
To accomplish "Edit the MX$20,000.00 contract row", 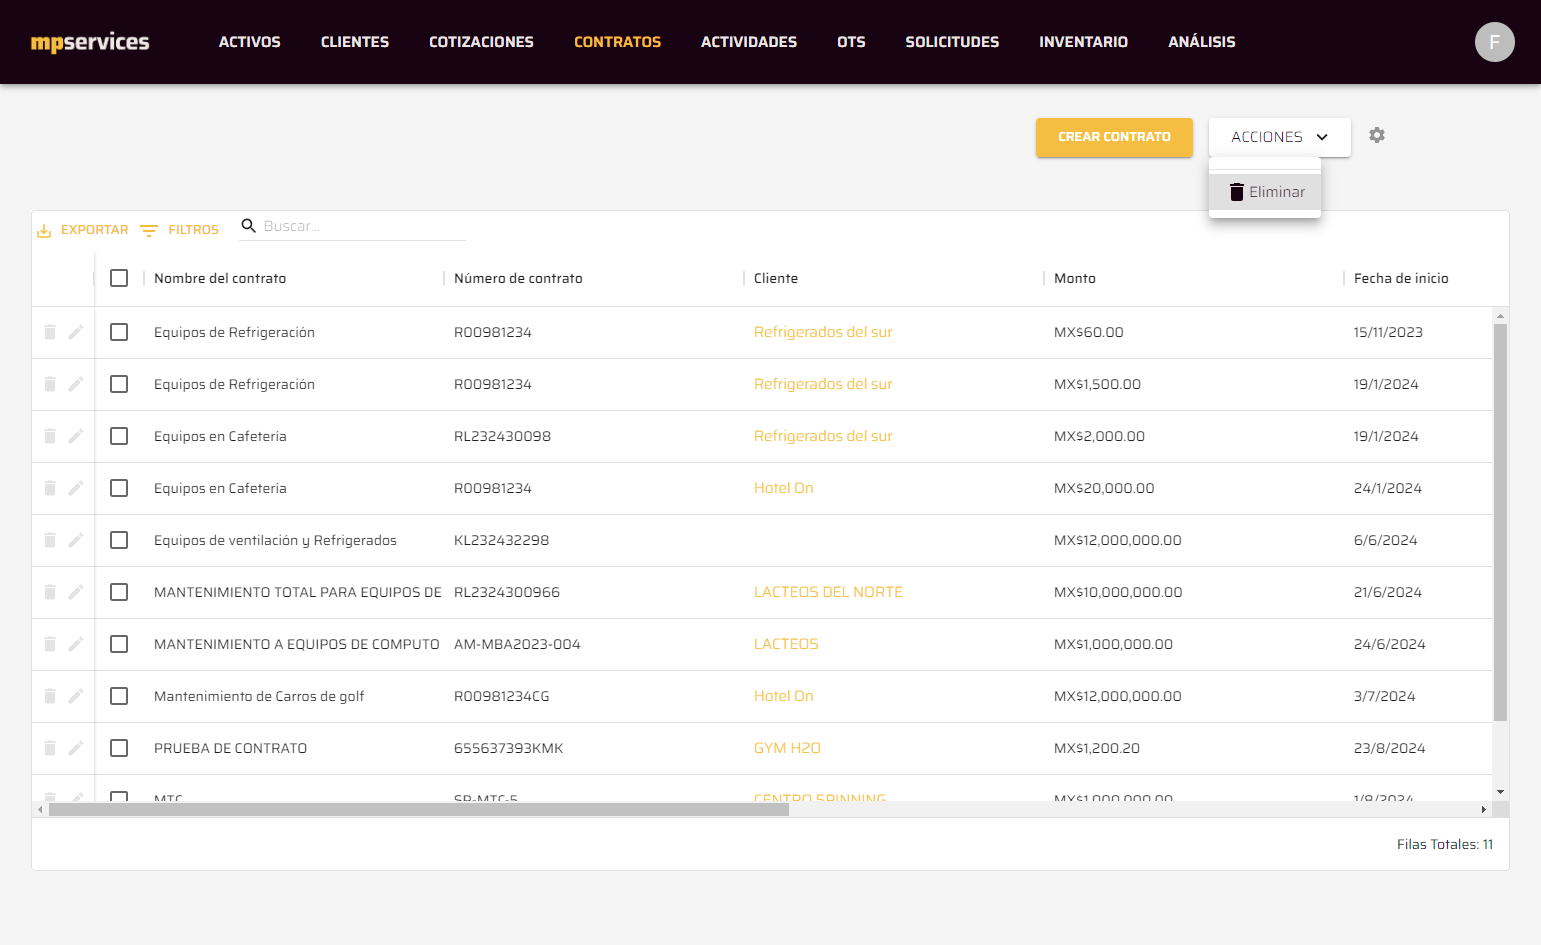I will tap(76, 488).
